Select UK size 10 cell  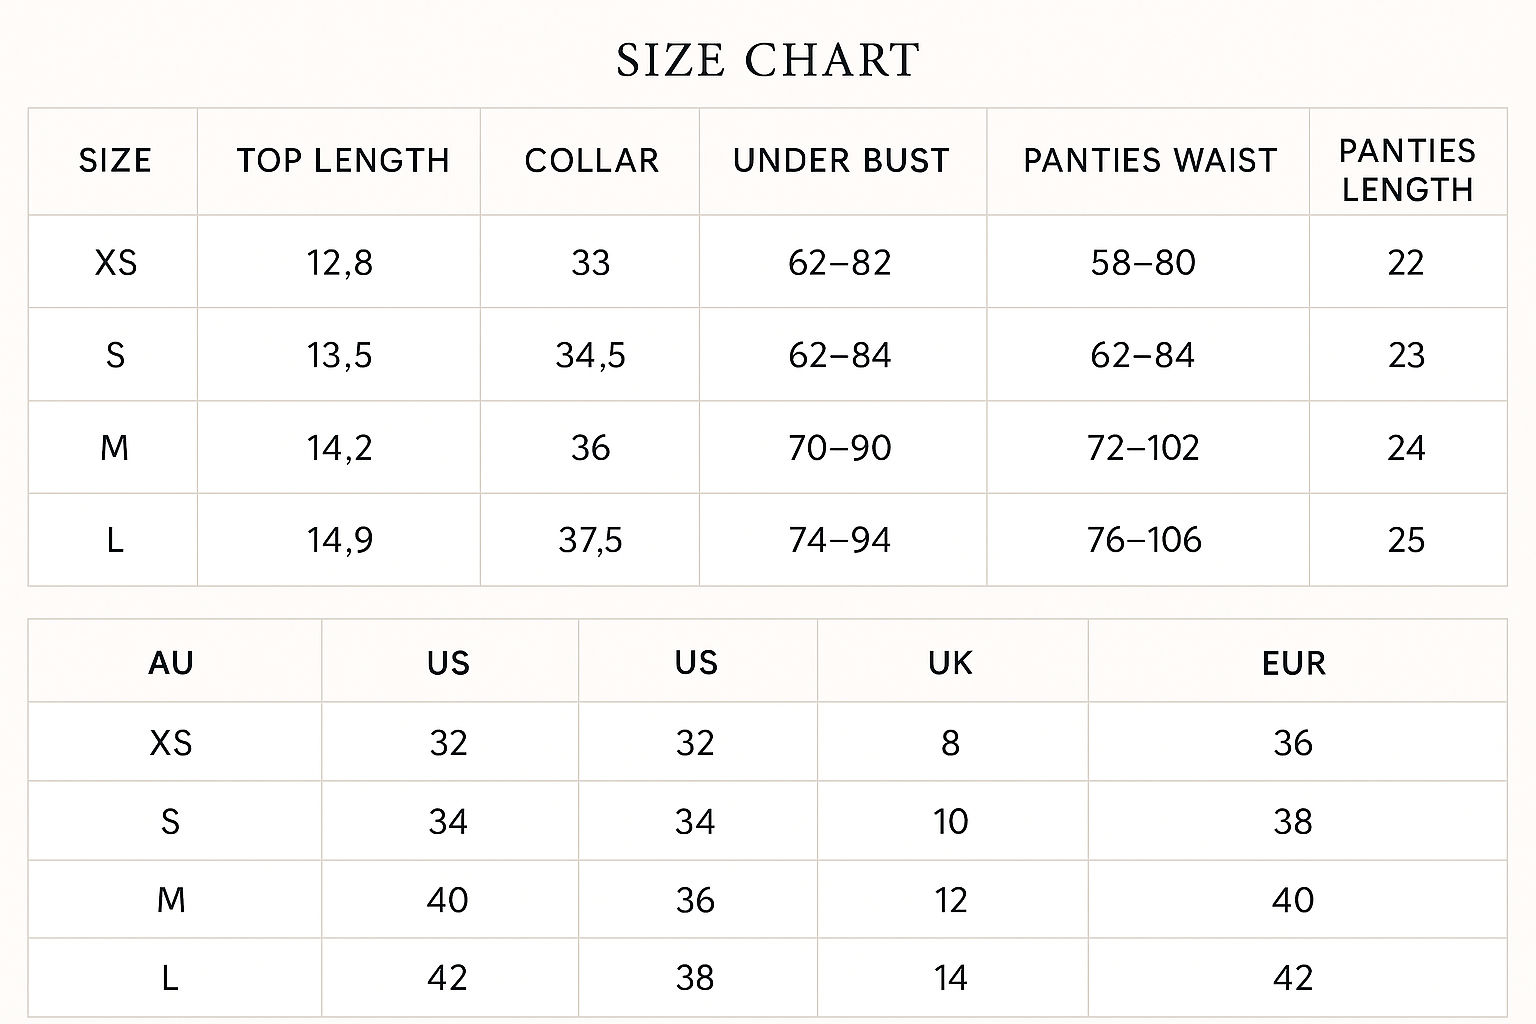(x=950, y=822)
